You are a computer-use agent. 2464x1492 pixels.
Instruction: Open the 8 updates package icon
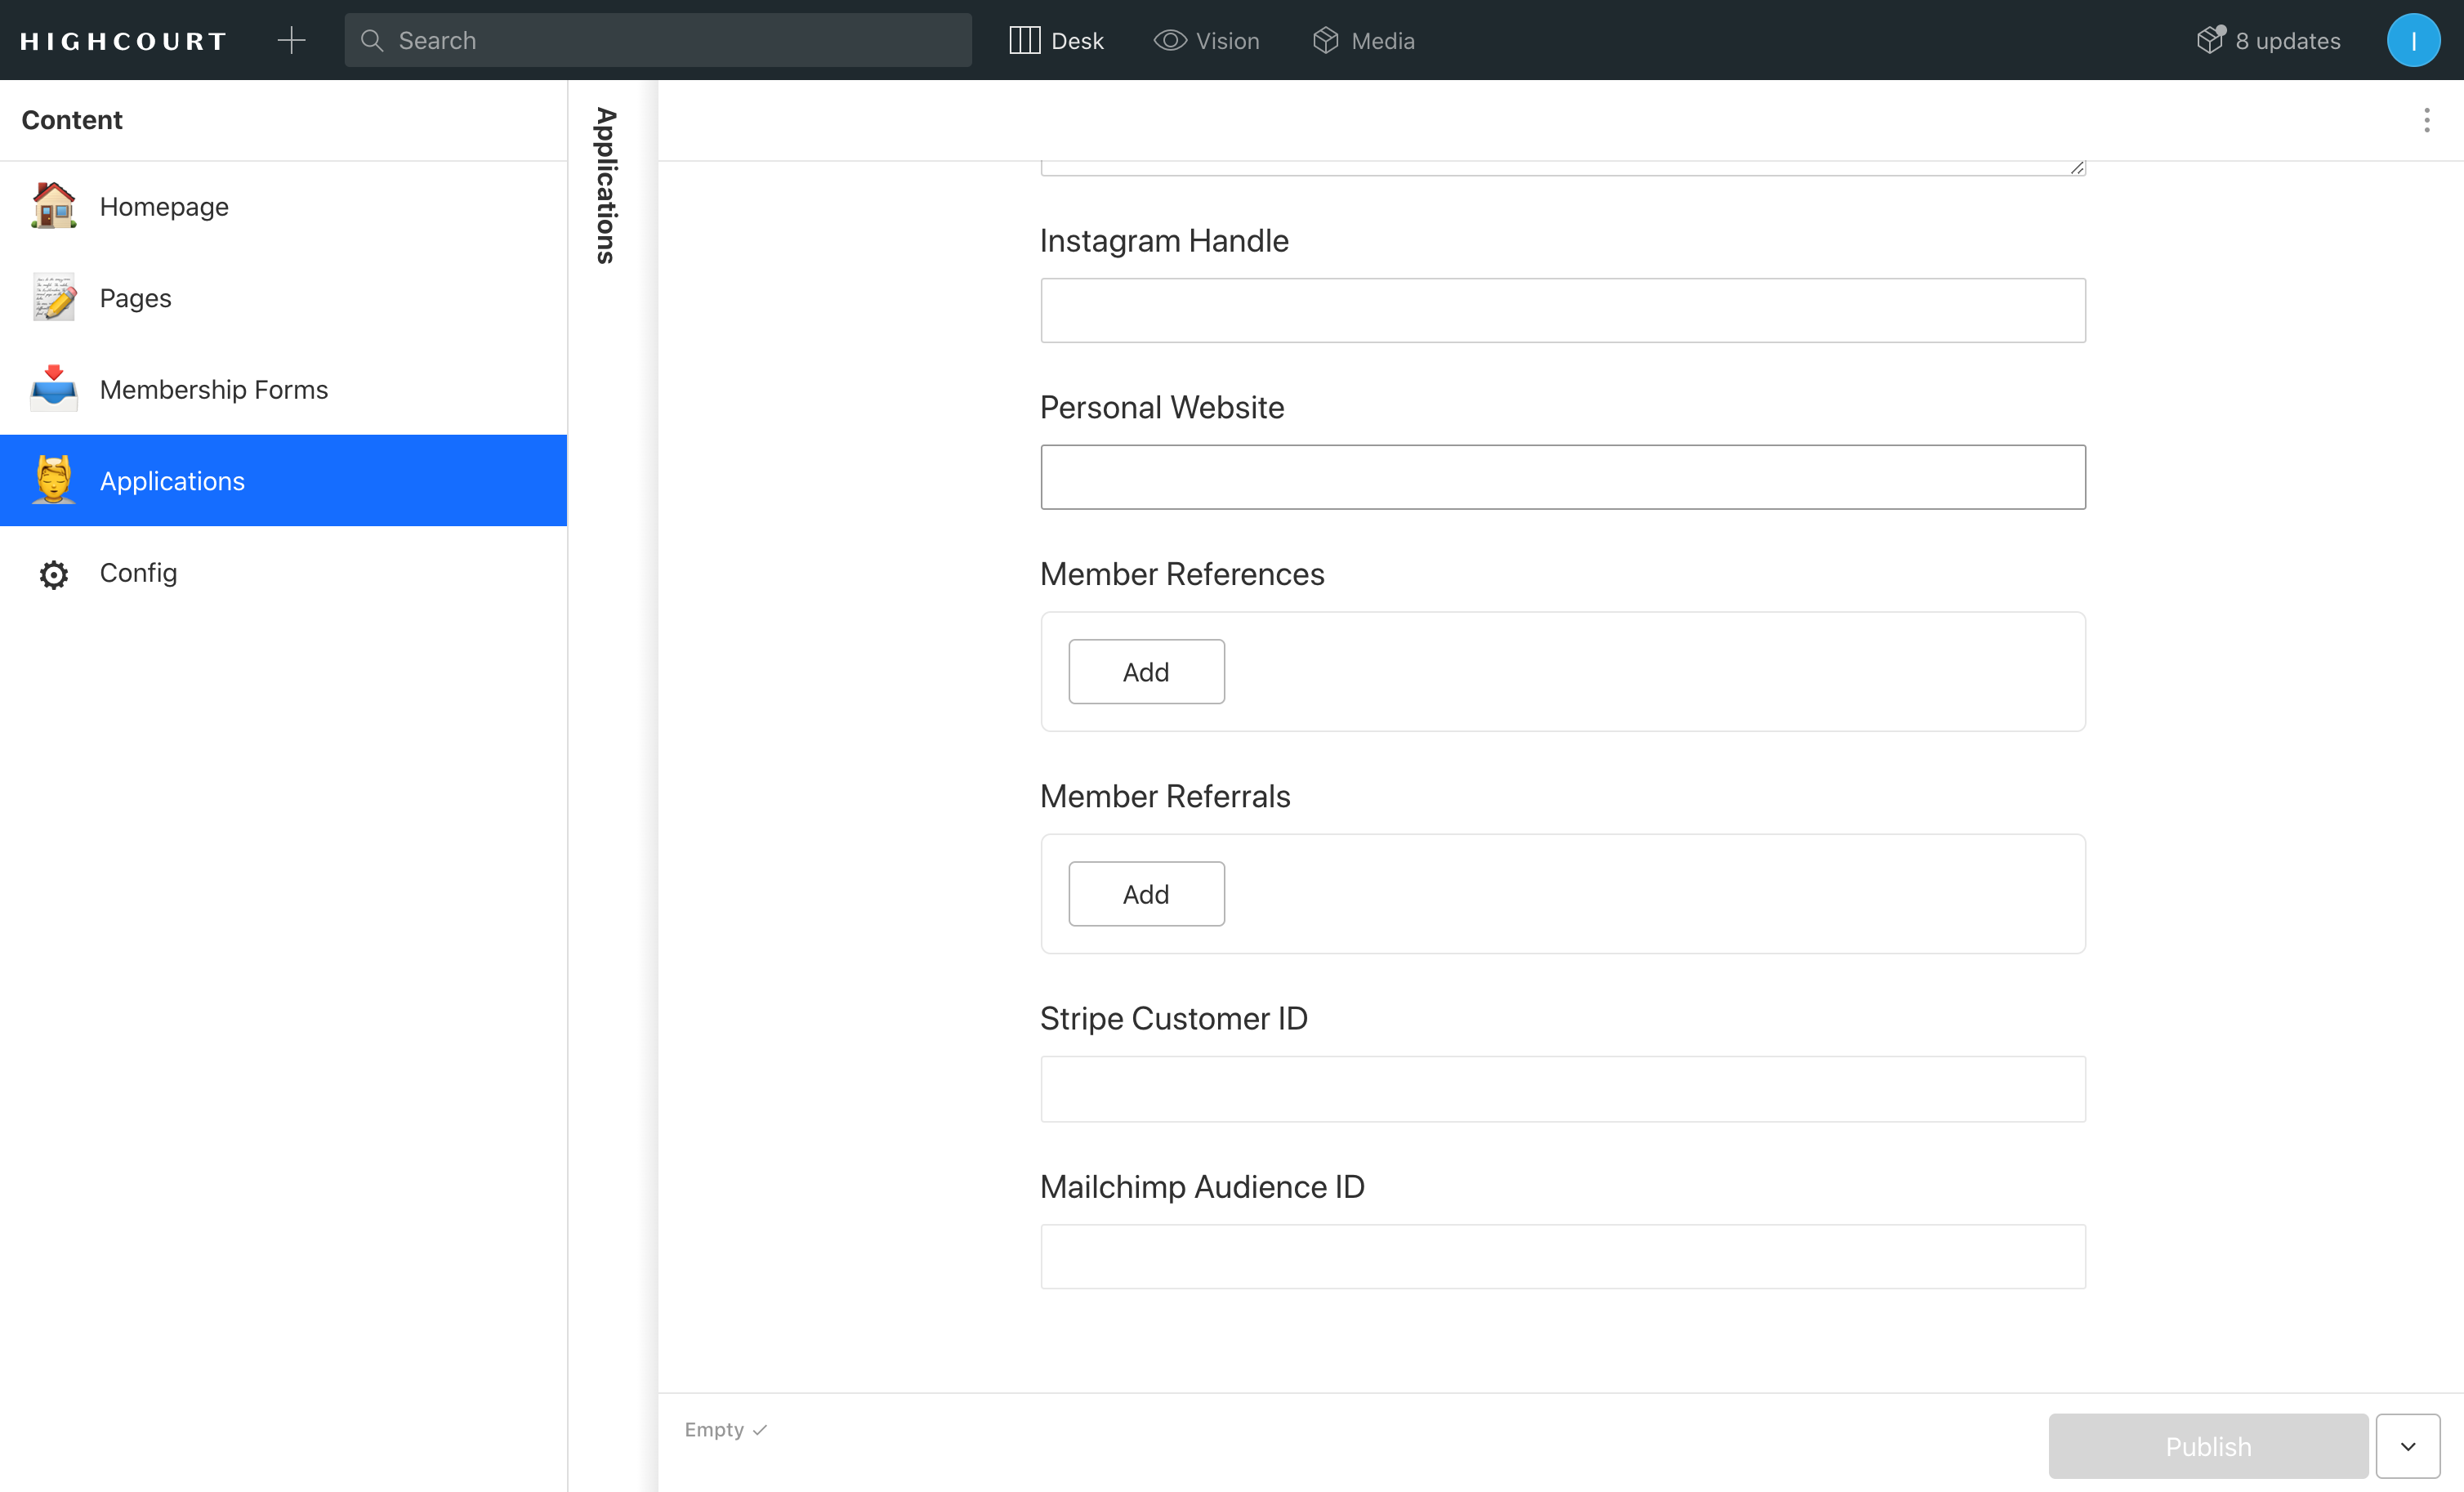click(x=2211, y=40)
